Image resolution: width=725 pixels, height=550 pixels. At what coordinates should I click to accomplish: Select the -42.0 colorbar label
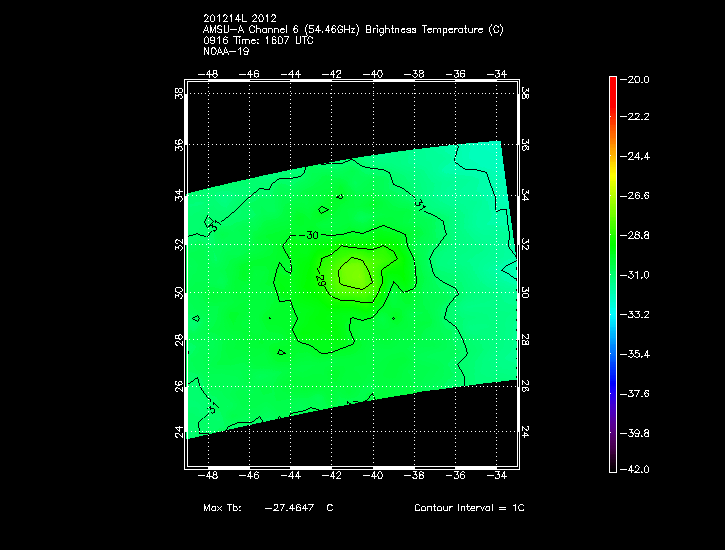click(636, 469)
